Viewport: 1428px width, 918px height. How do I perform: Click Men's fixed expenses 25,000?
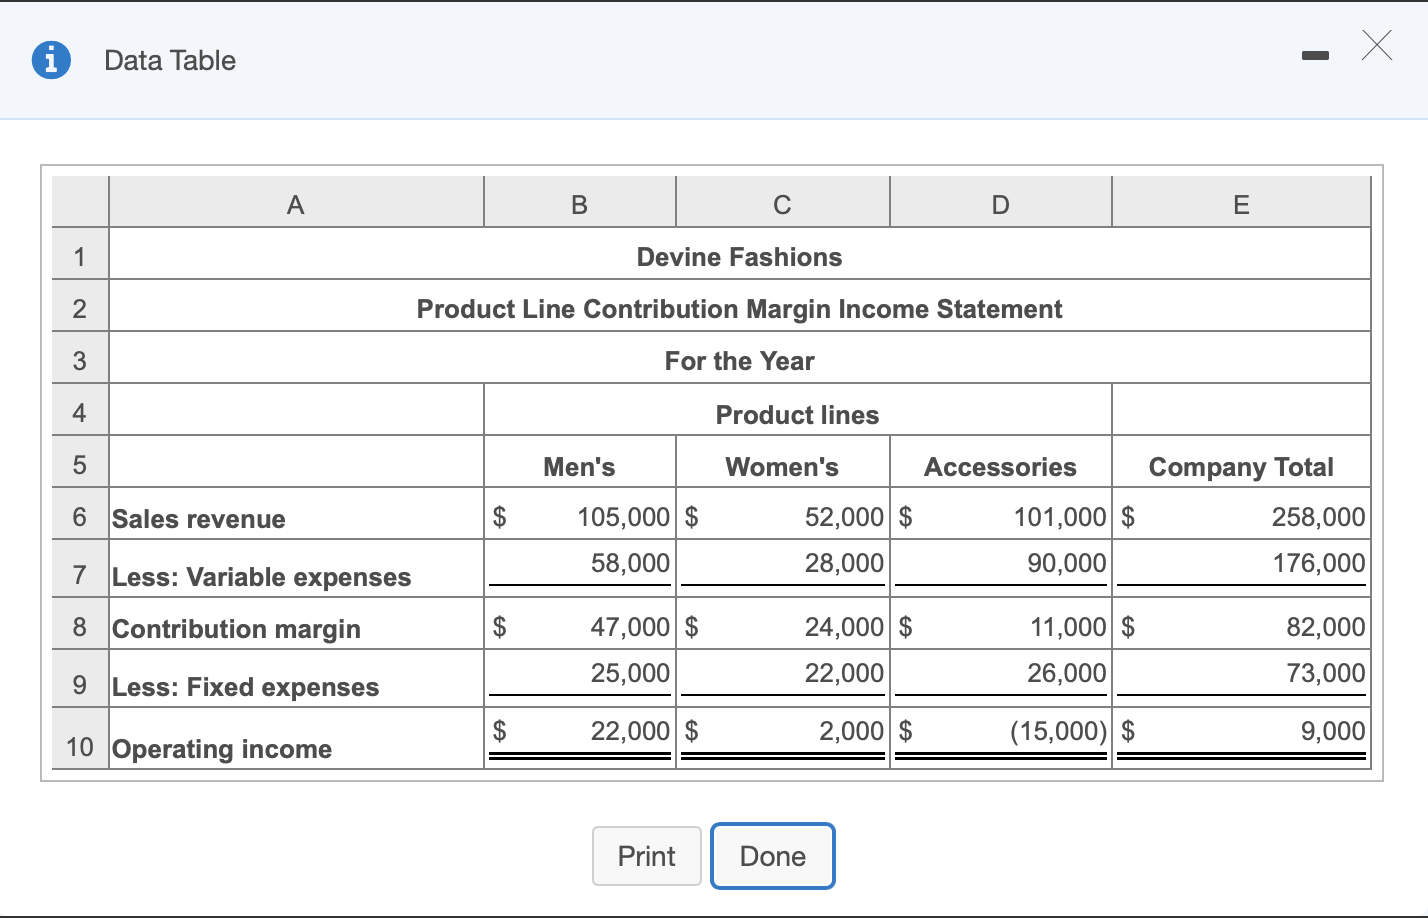631,673
